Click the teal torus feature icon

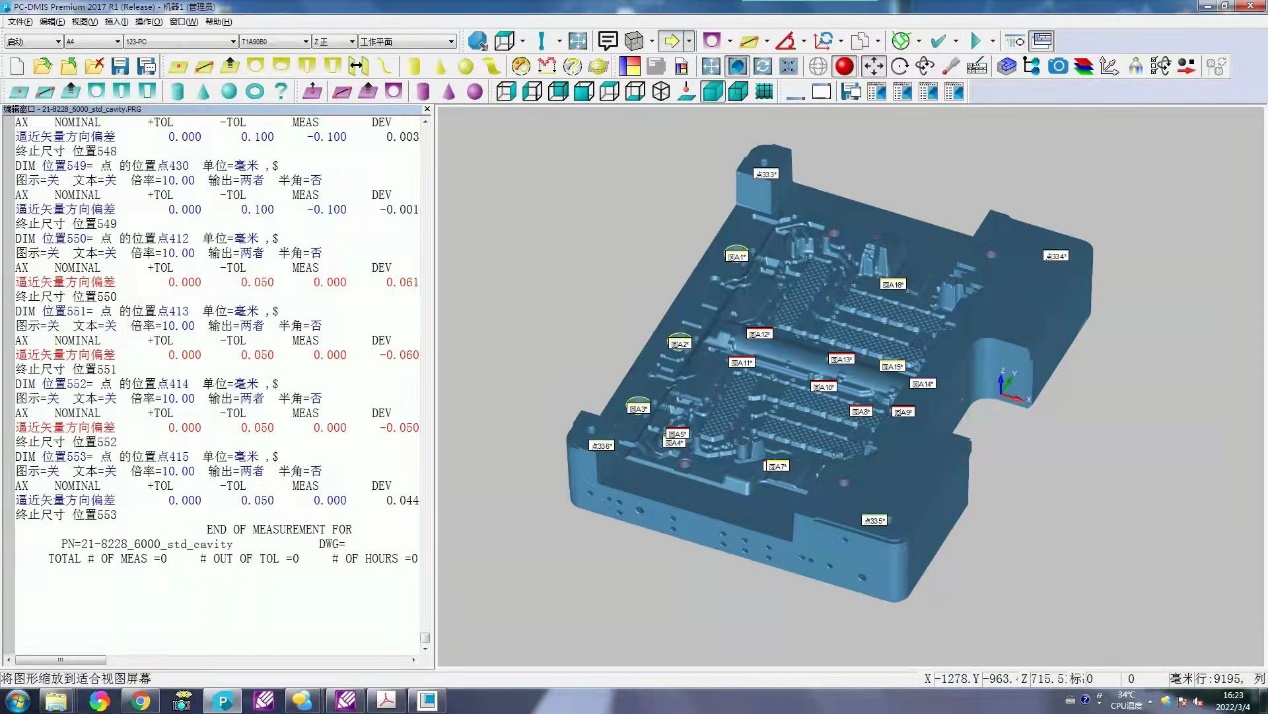point(255,92)
